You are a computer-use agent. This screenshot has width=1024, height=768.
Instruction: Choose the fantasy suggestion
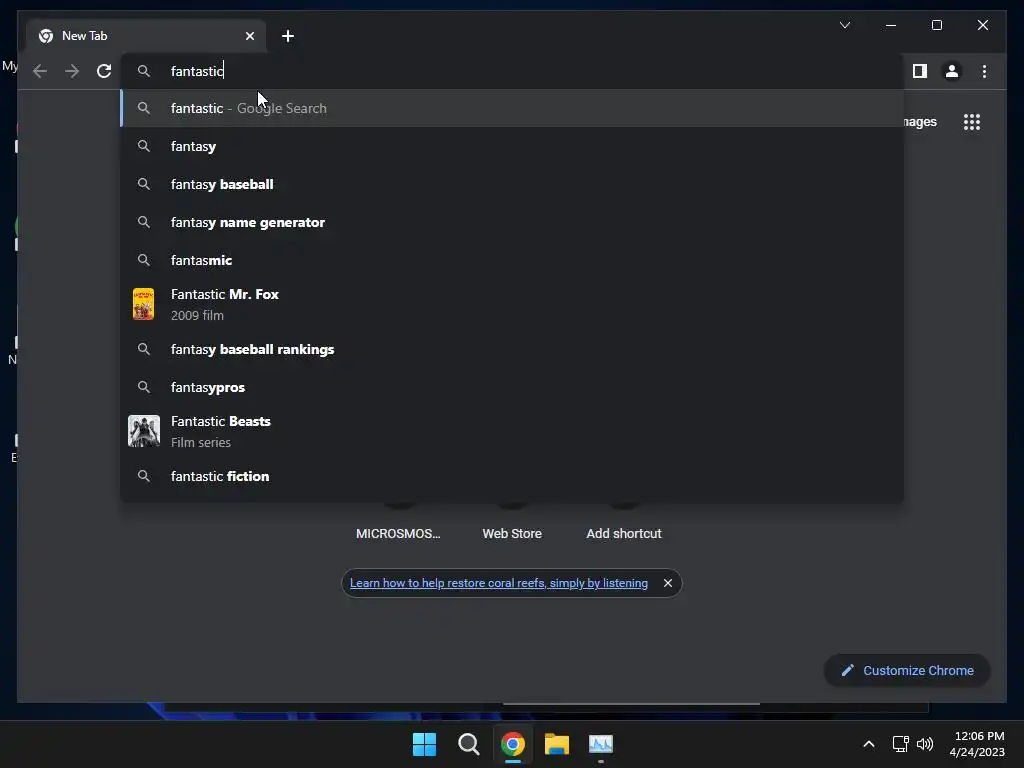pyautogui.click(x=513, y=146)
